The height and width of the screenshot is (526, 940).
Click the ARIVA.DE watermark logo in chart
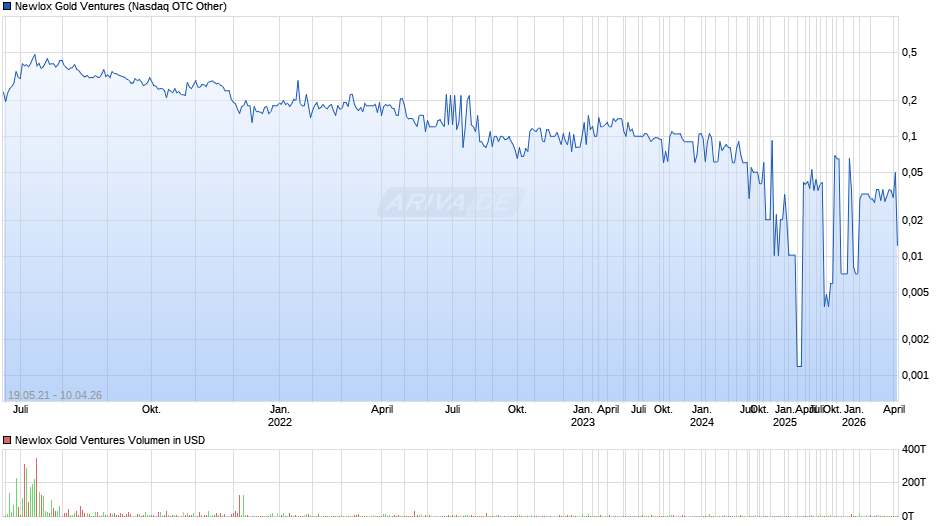click(x=451, y=202)
